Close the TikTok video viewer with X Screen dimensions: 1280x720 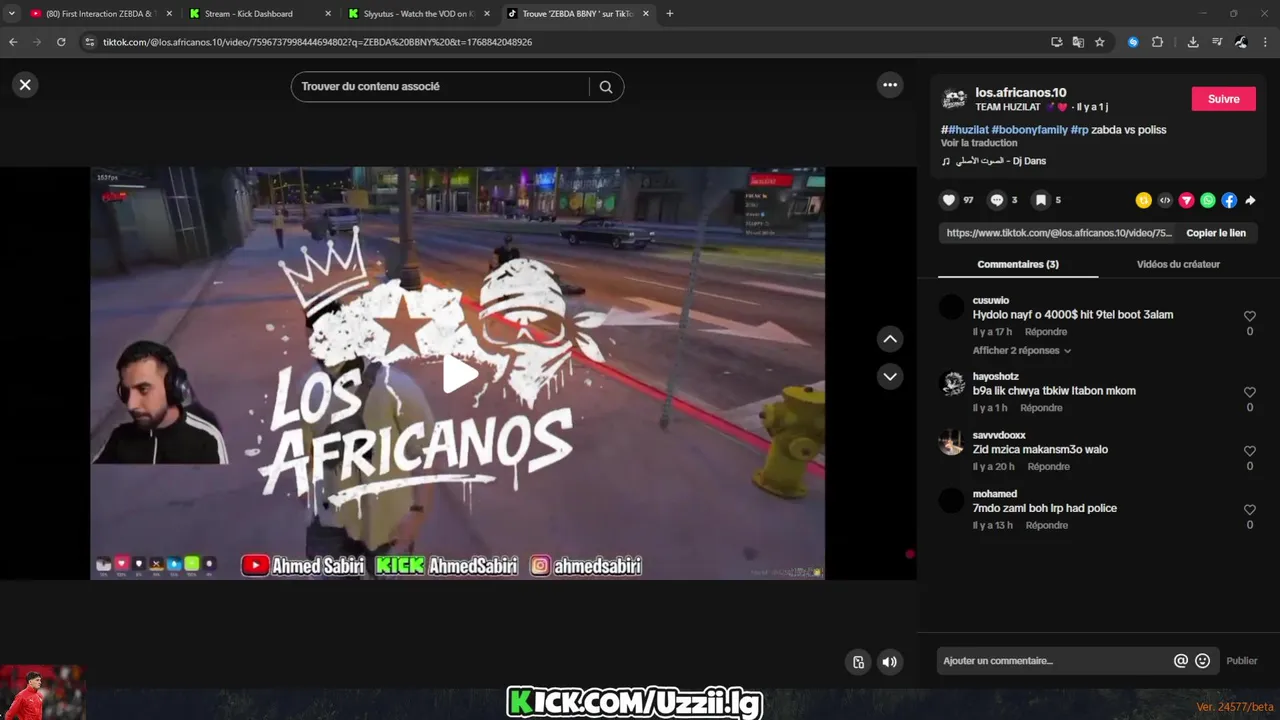(25, 85)
